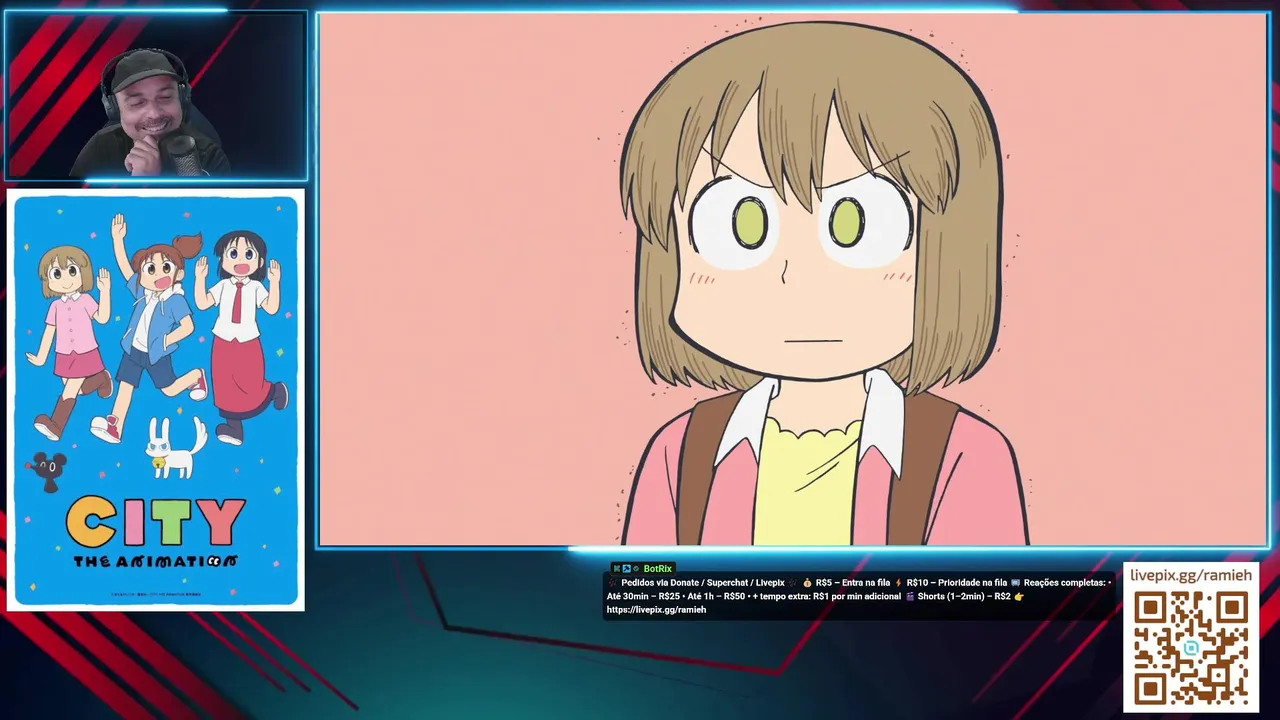Click the 'R$10 – Prioridade na fila' text
This screenshot has height=720, width=1280.
pos(956,583)
